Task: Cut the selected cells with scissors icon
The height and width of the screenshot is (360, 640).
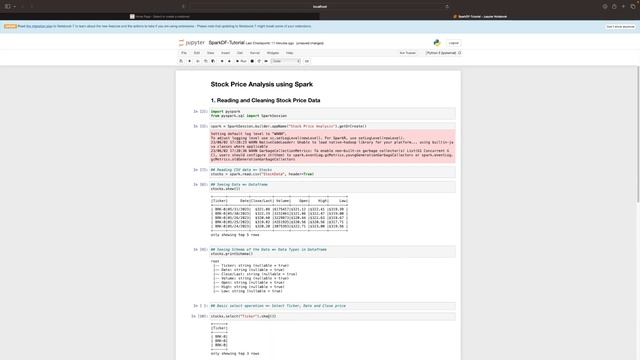Action: pos(198,61)
